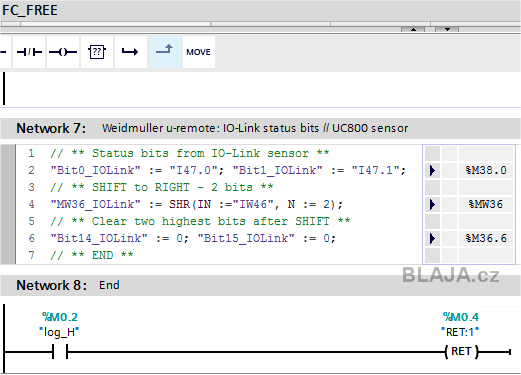Click the up arrow pane handle
Viewport: 521px width, 375px height.
point(413,29)
